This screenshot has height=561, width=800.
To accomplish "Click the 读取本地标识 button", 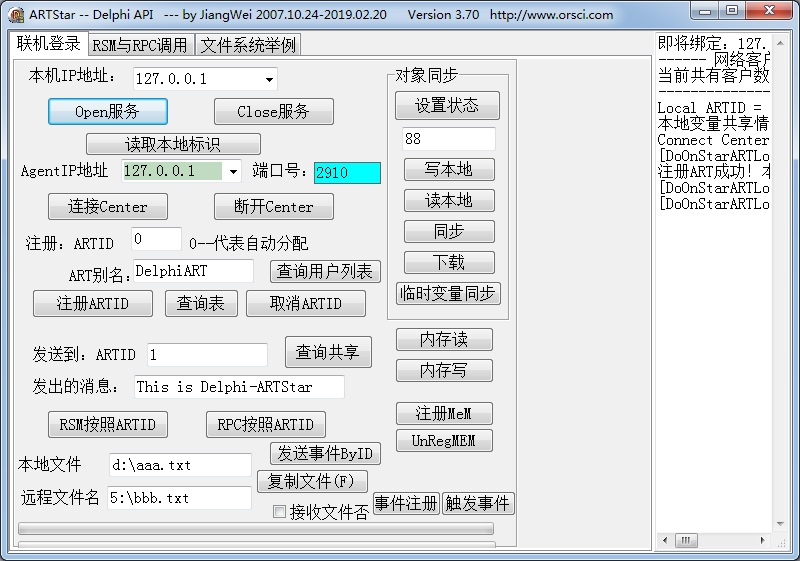I will 173,144.
